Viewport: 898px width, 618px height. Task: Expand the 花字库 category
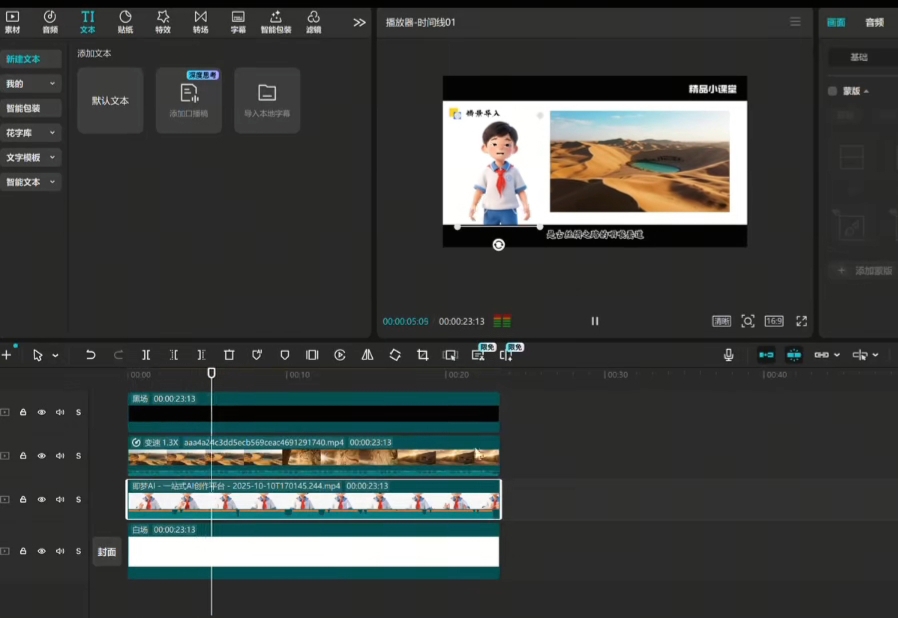31,133
